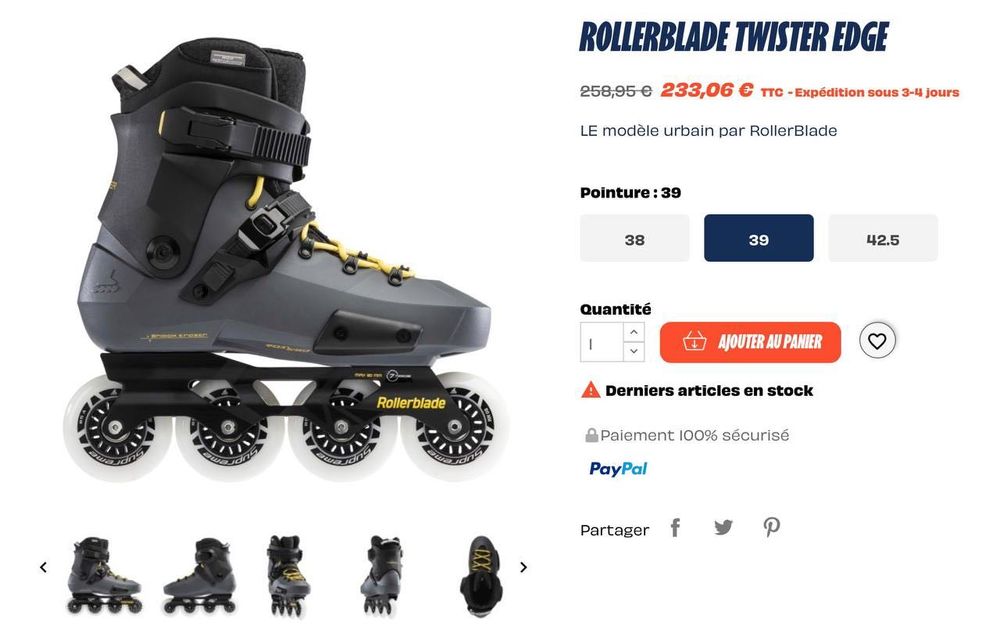1000x642 pixels.
Task: Show previous thumbnails with left arrow
Action: point(43,567)
